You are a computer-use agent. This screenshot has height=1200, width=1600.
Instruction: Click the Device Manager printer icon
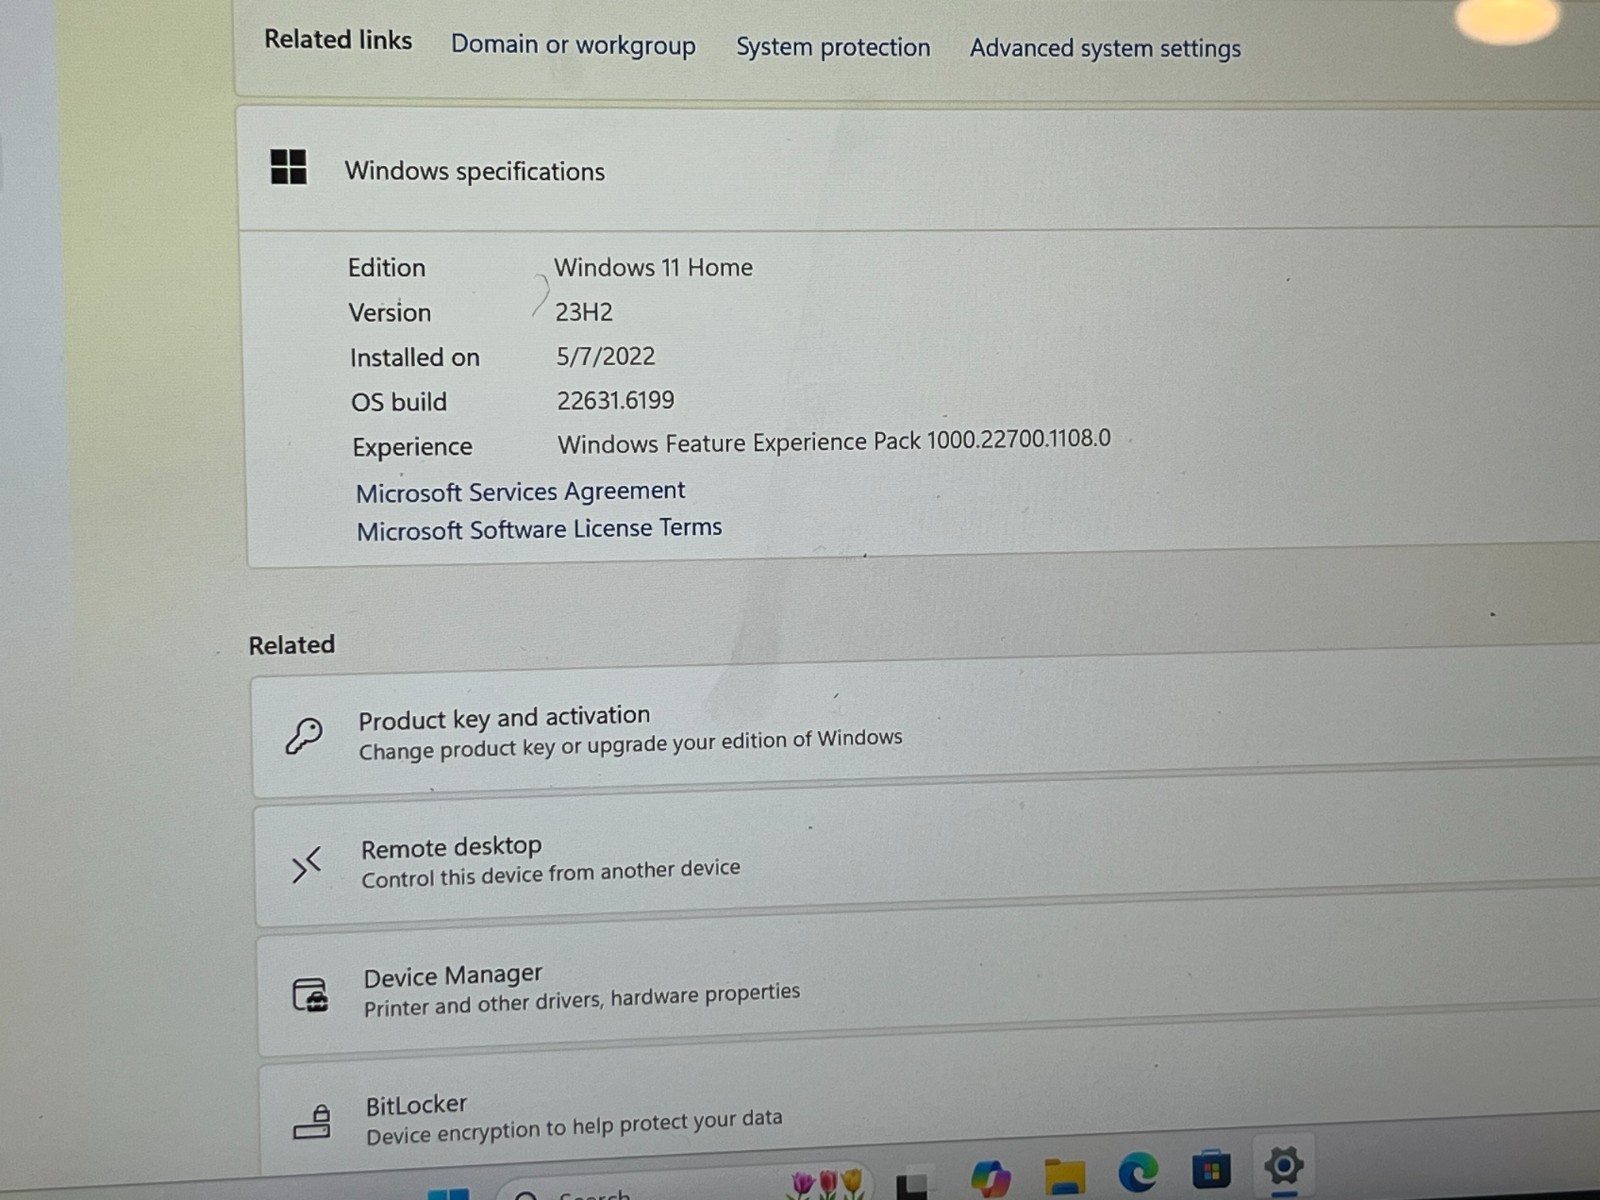(310, 995)
